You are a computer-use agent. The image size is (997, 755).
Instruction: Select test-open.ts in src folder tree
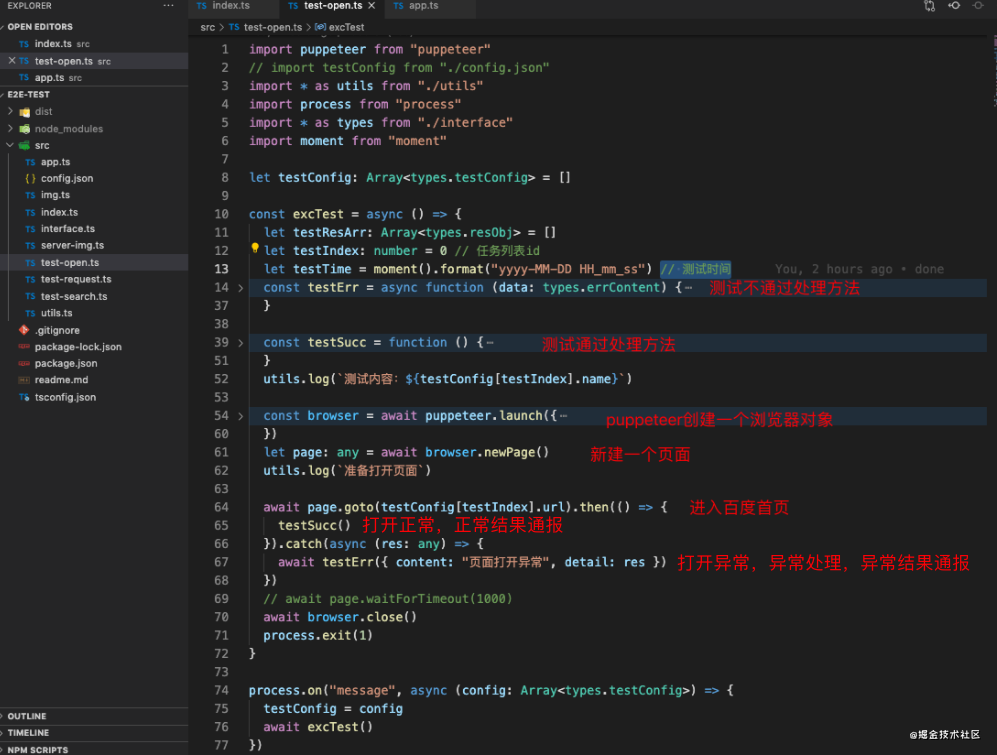(x=70, y=263)
